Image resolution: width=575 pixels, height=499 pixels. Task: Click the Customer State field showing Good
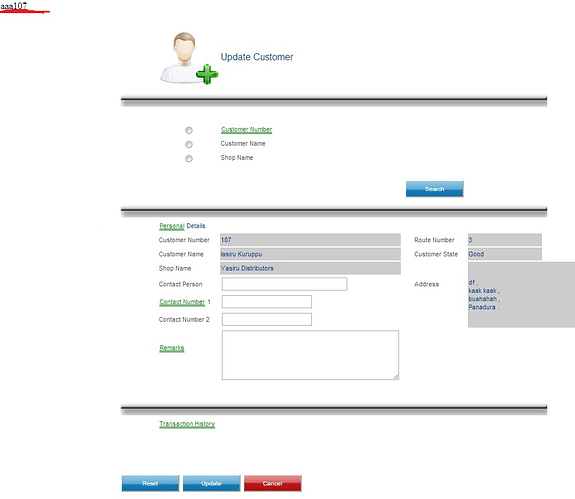point(505,254)
